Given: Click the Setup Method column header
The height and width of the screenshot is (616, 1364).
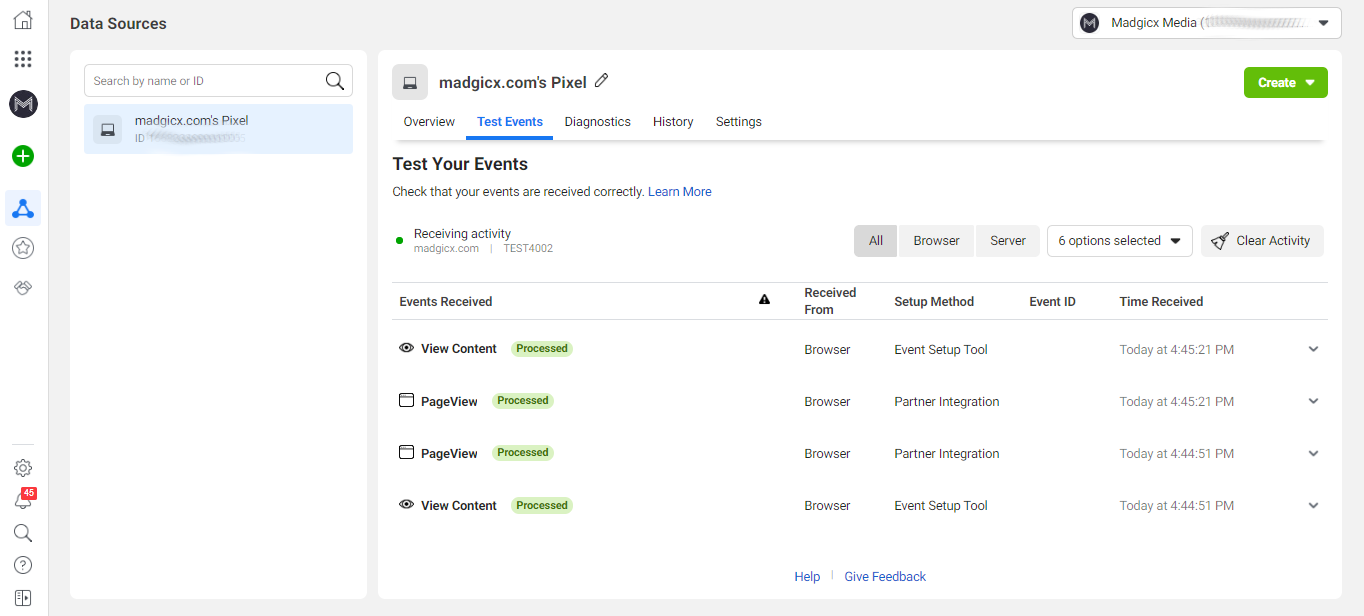Looking at the screenshot, I should click(934, 302).
